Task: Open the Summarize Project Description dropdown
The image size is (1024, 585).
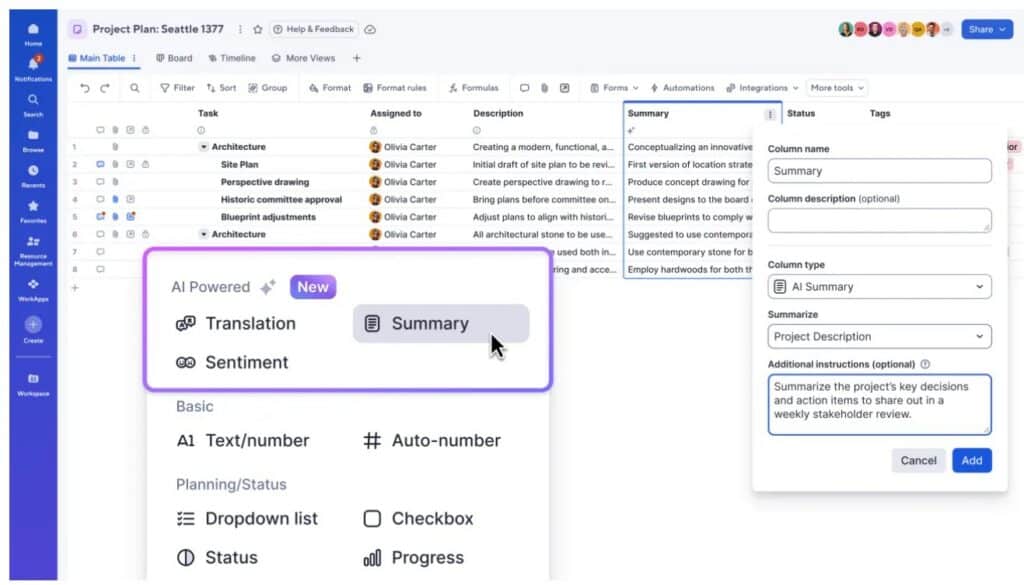Action: coord(879,336)
